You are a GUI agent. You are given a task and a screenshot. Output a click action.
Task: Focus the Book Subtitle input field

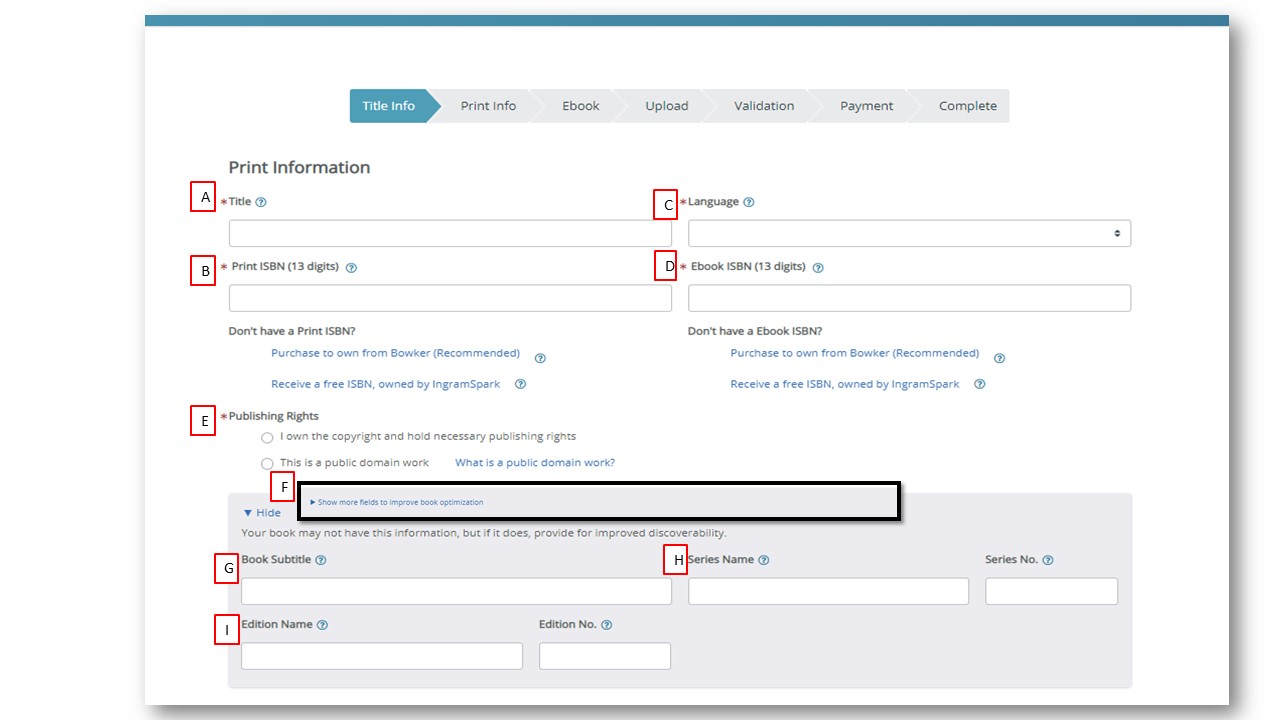pyautogui.click(x=456, y=591)
